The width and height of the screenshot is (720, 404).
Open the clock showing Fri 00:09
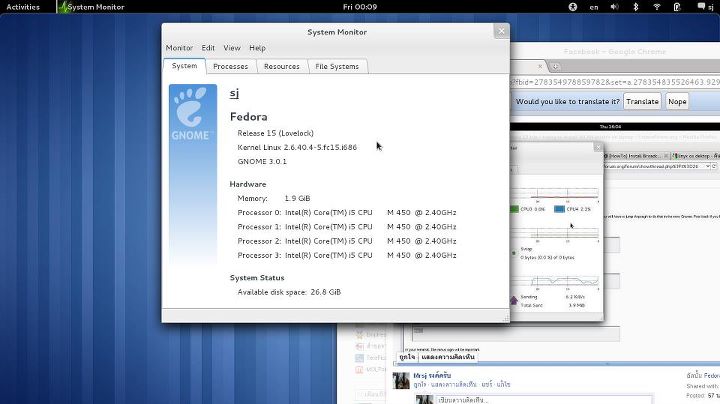(x=360, y=7)
